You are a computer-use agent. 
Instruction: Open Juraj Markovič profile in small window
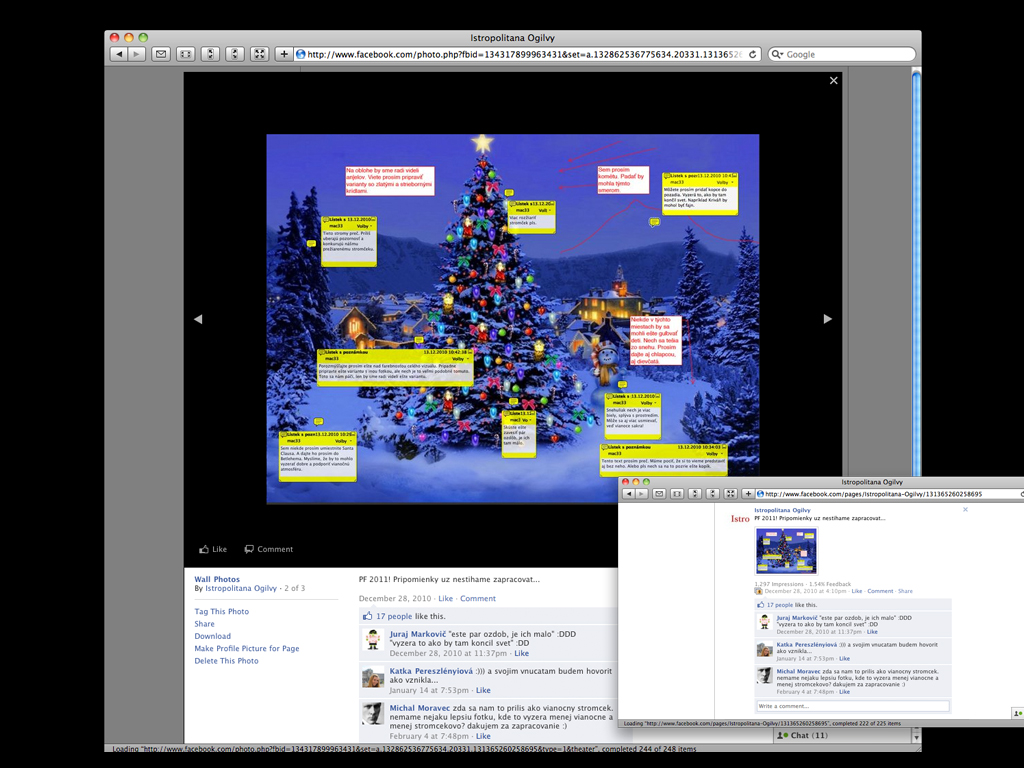click(797, 618)
